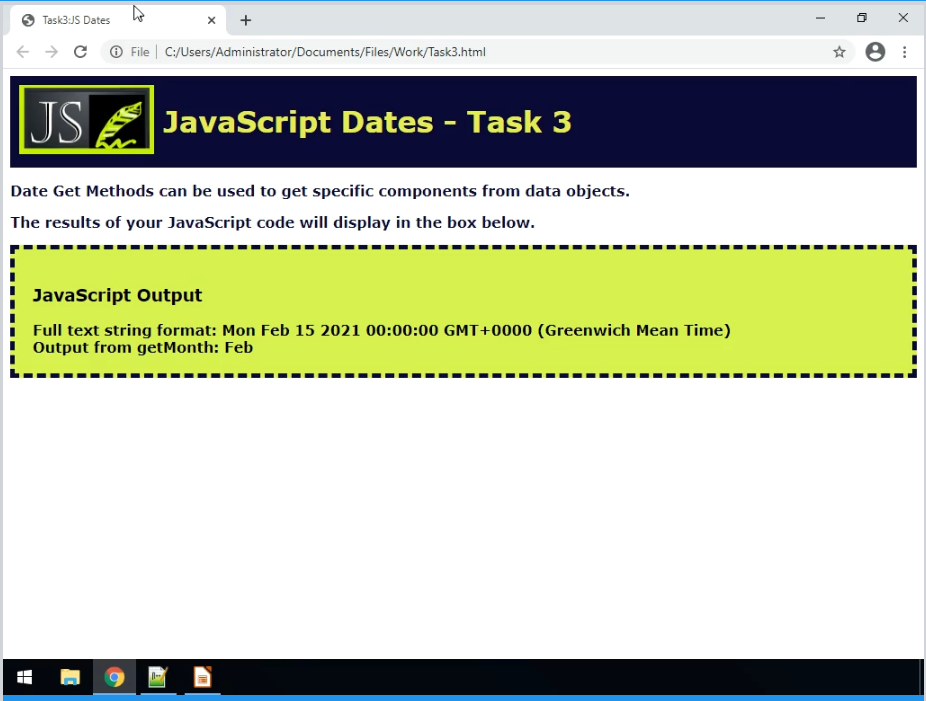Restore down the Chrome window
Image resolution: width=926 pixels, height=701 pixels.
(862, 18)
